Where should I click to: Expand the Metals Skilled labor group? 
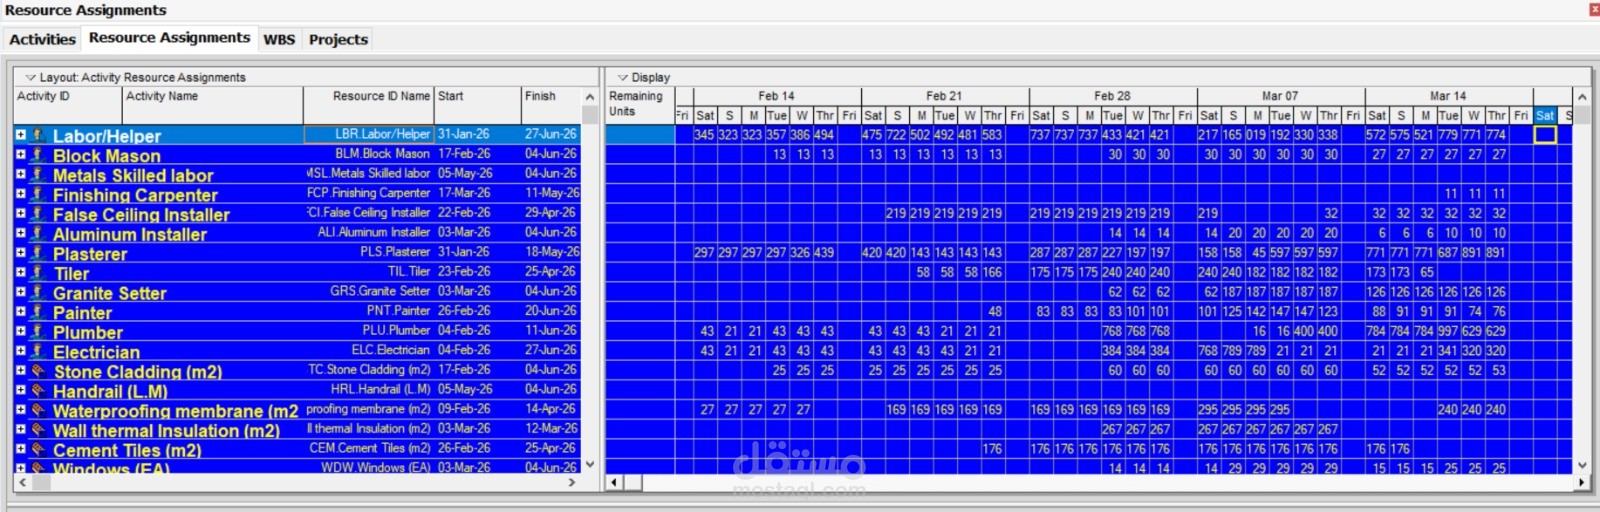pyautogui.click(x=20, y=173)
